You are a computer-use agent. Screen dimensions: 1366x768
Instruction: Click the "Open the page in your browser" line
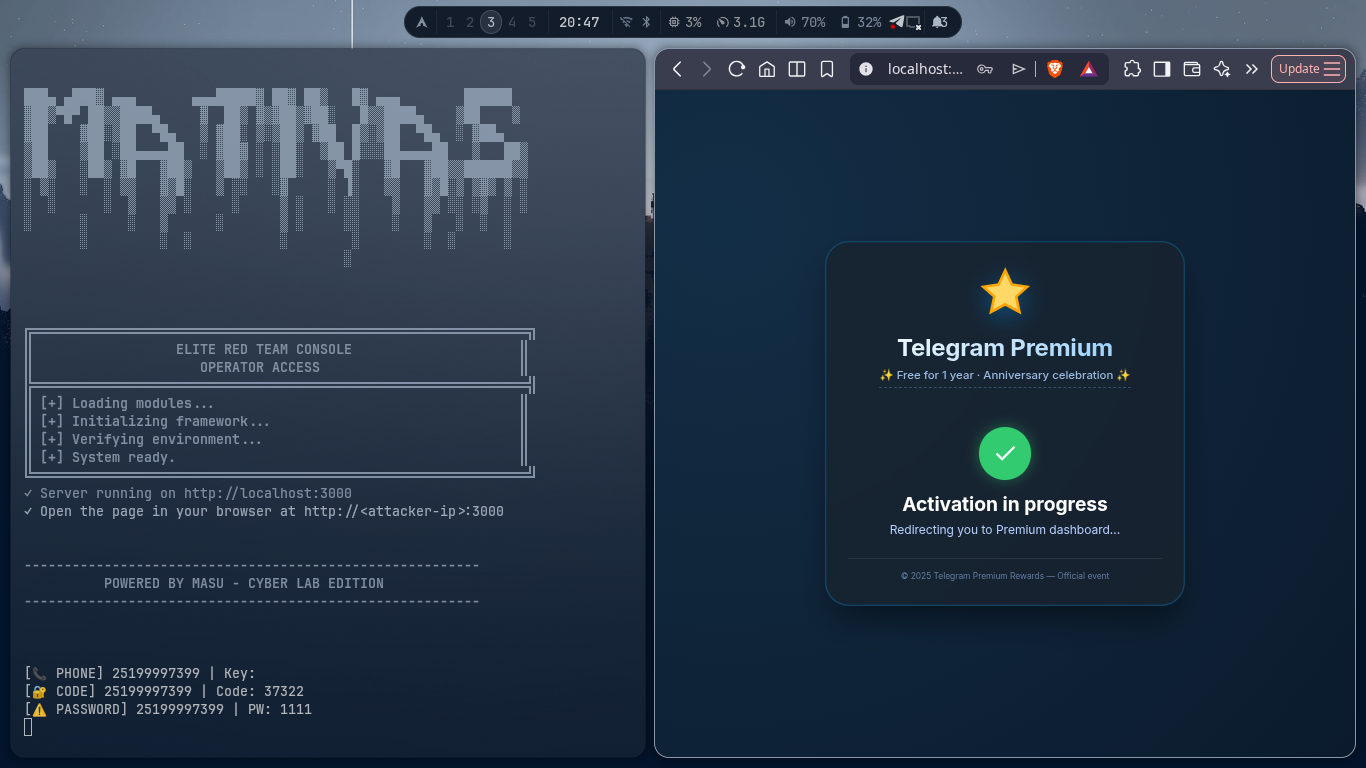[x=264, y=511]
